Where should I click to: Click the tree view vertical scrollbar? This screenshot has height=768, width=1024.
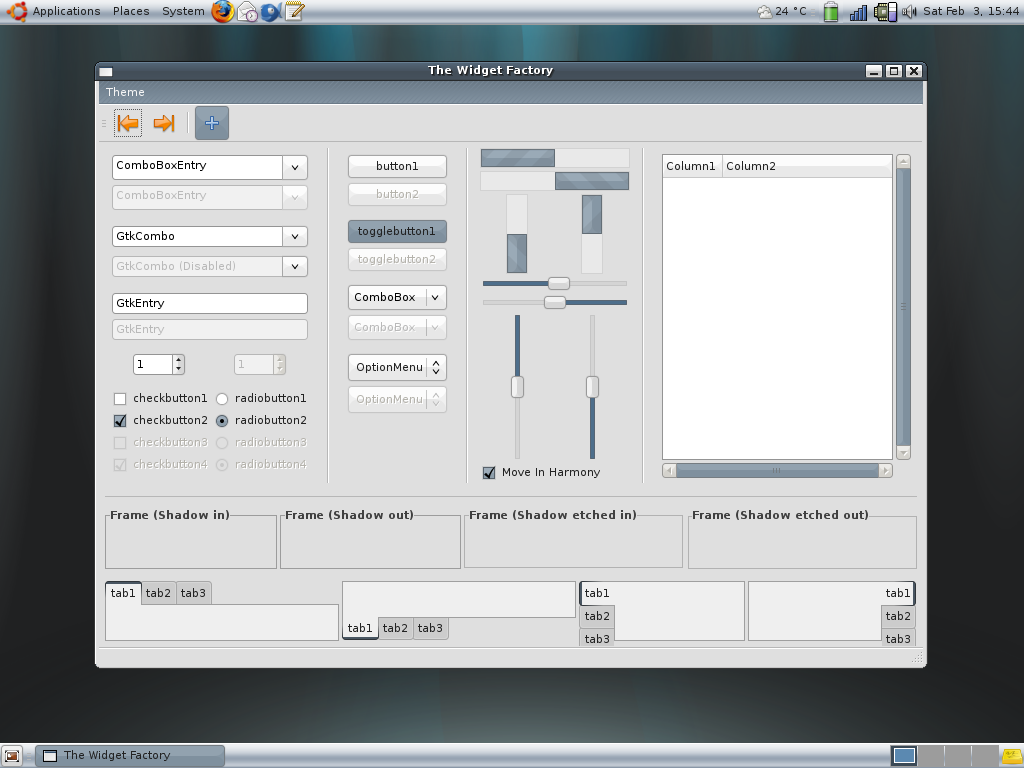[904, 307]
